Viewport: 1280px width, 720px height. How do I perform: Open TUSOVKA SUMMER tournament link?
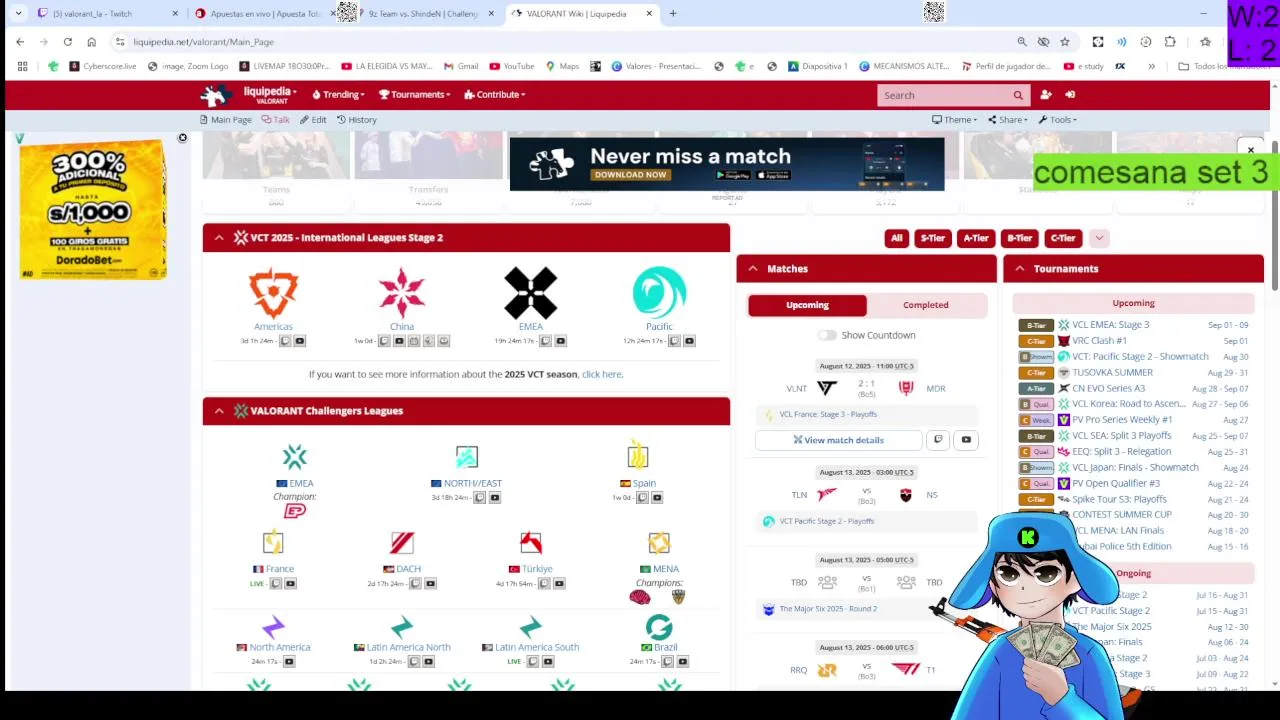(1112, 372)
